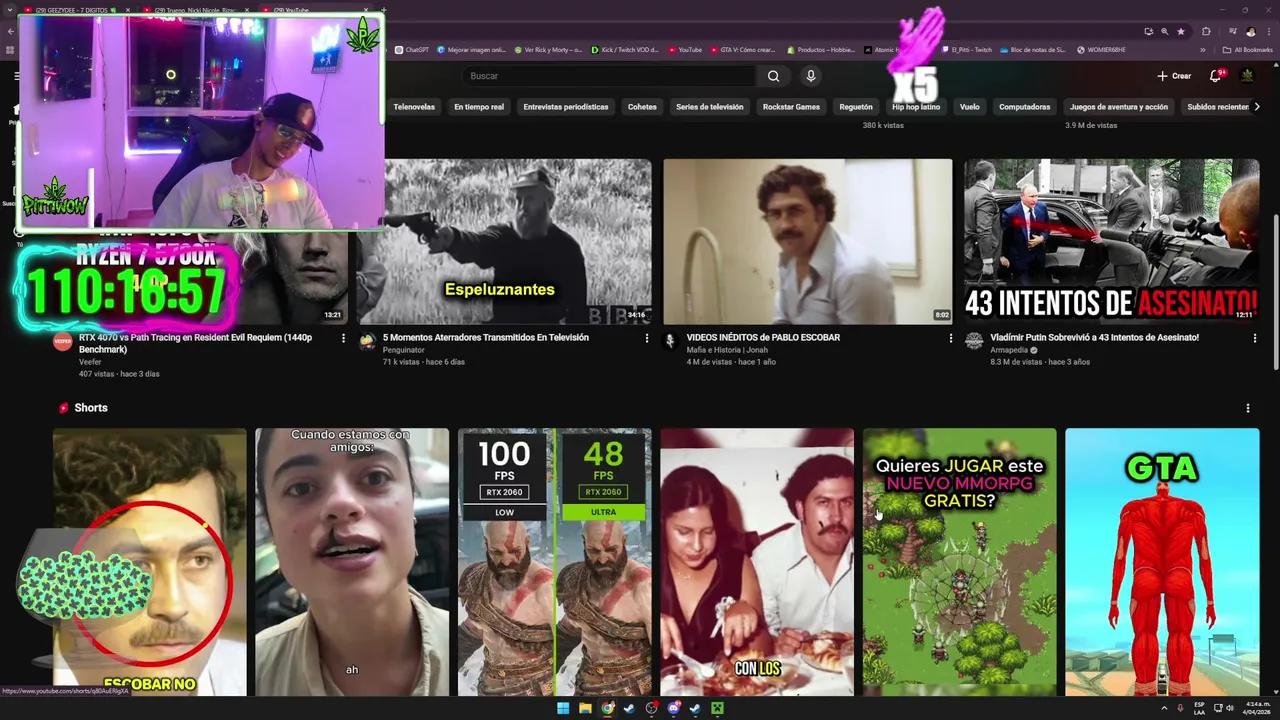Open the GTA V: Cómo crear bookmark
The width and height of the screenshot is (1280, 720).
tap(742, 49)
